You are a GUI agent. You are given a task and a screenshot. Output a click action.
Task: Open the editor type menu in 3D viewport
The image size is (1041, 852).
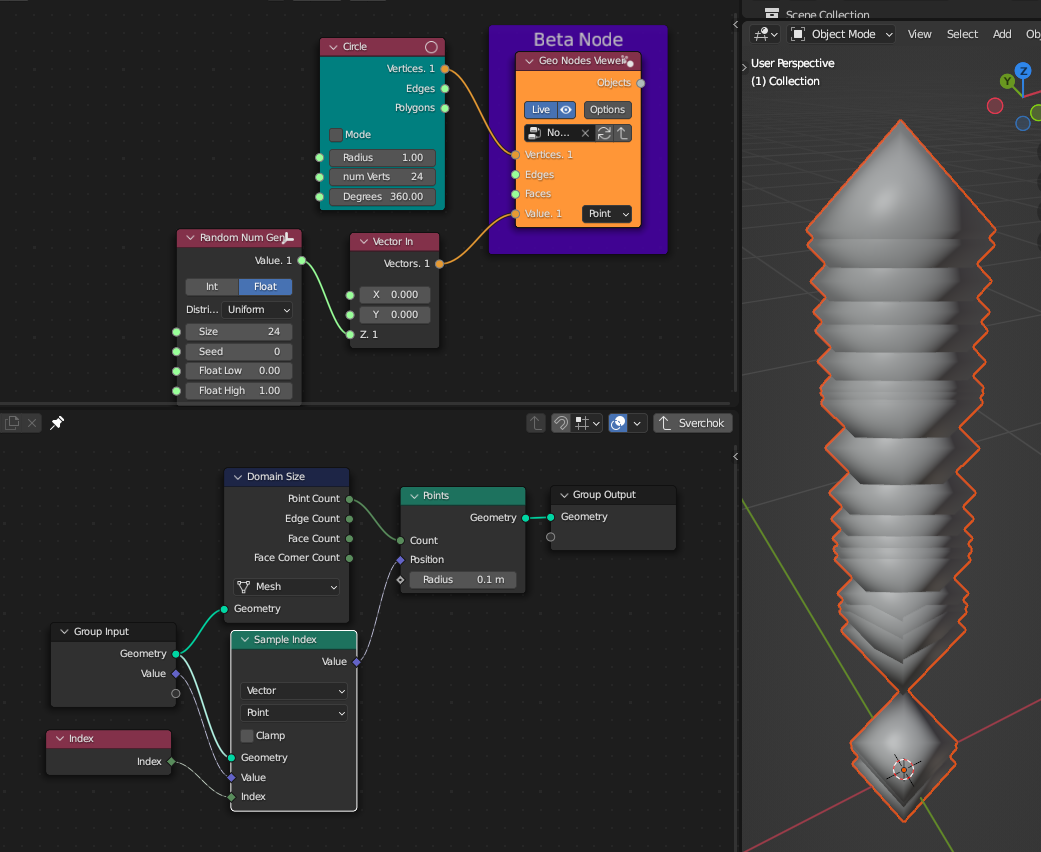coord(765,34)
